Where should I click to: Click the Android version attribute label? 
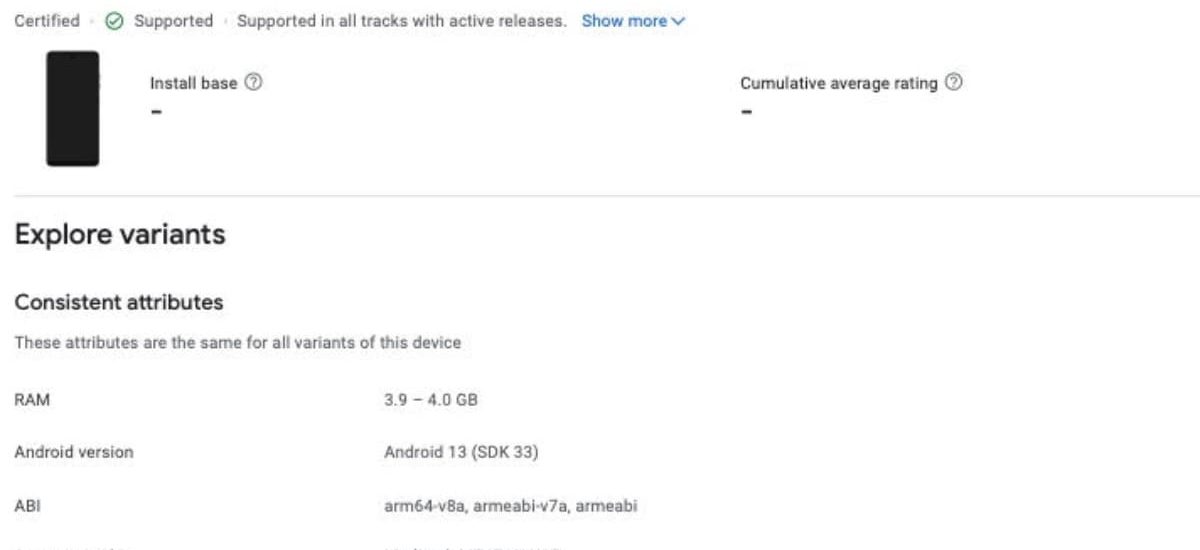[74, 453]
